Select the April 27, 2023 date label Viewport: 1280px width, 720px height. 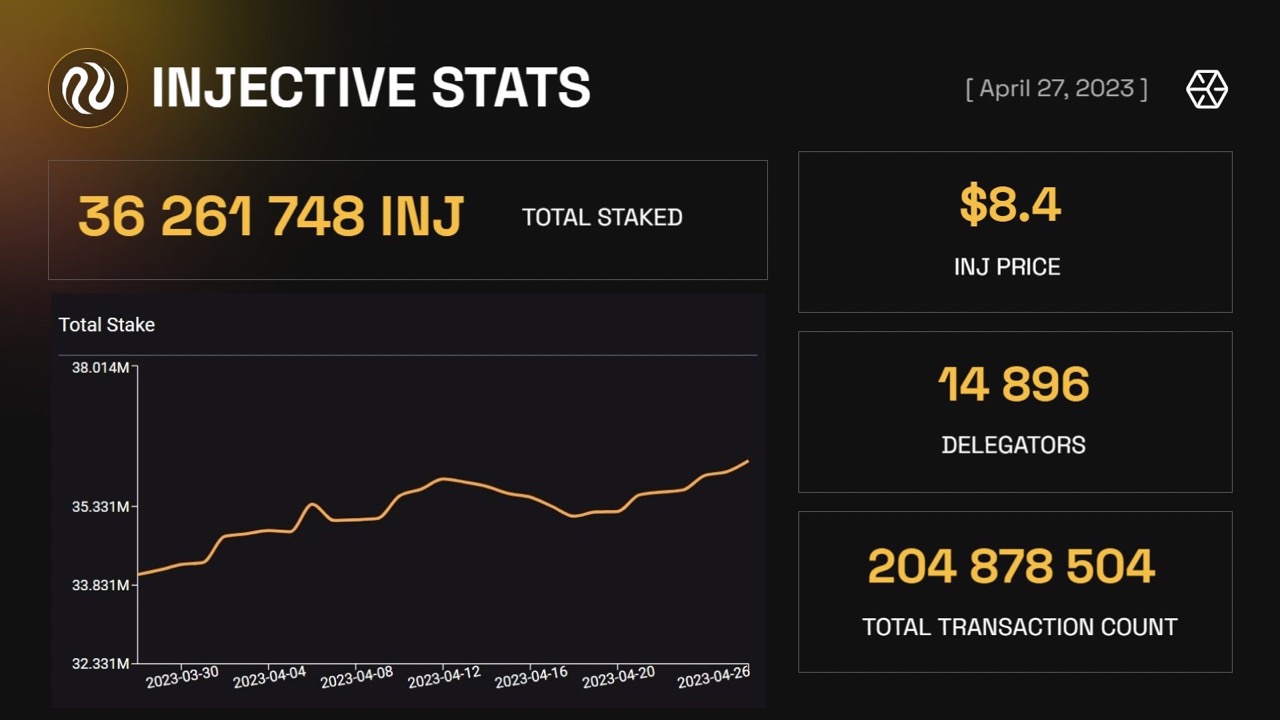point(1056,89)
